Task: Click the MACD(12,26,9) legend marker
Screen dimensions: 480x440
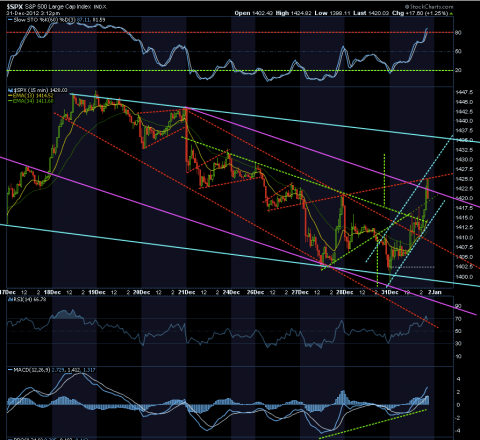Action: tap(10, 370)
